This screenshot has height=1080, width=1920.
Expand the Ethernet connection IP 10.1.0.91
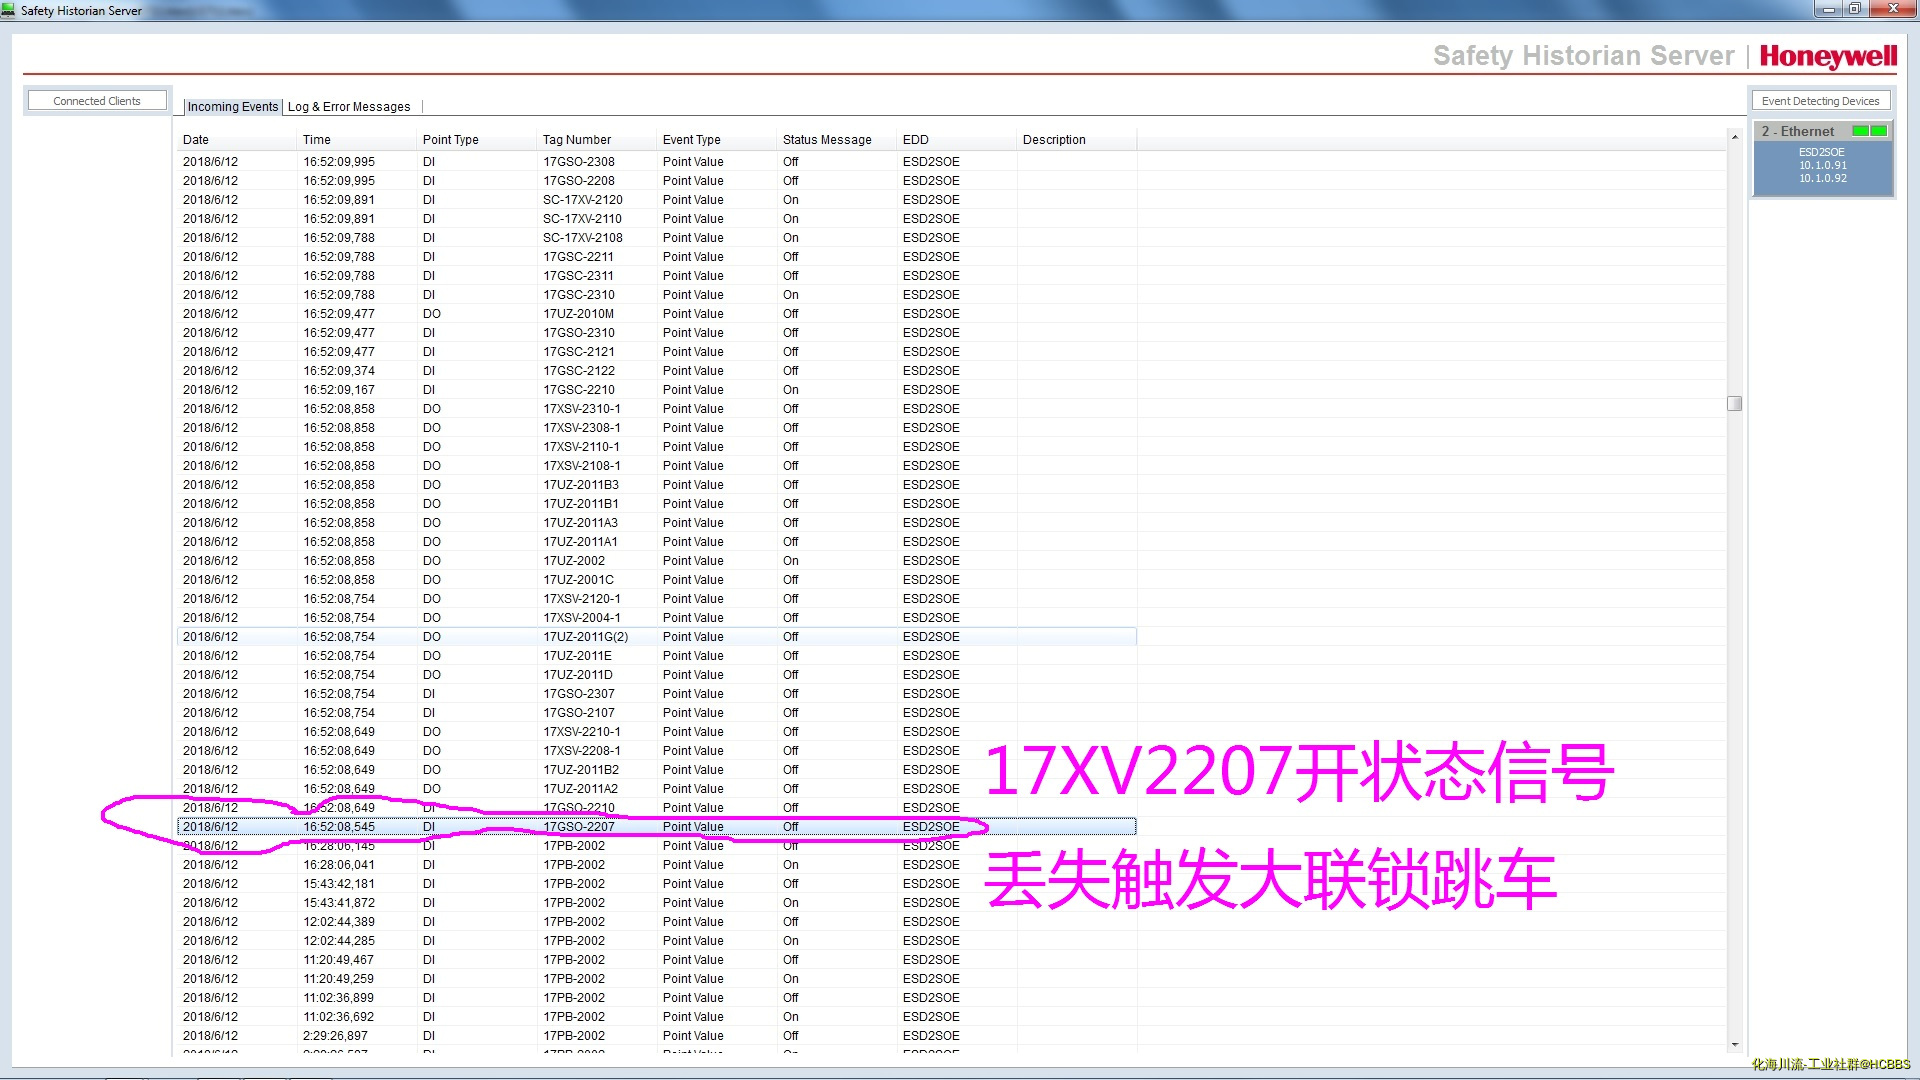[x=1822, y=165]
